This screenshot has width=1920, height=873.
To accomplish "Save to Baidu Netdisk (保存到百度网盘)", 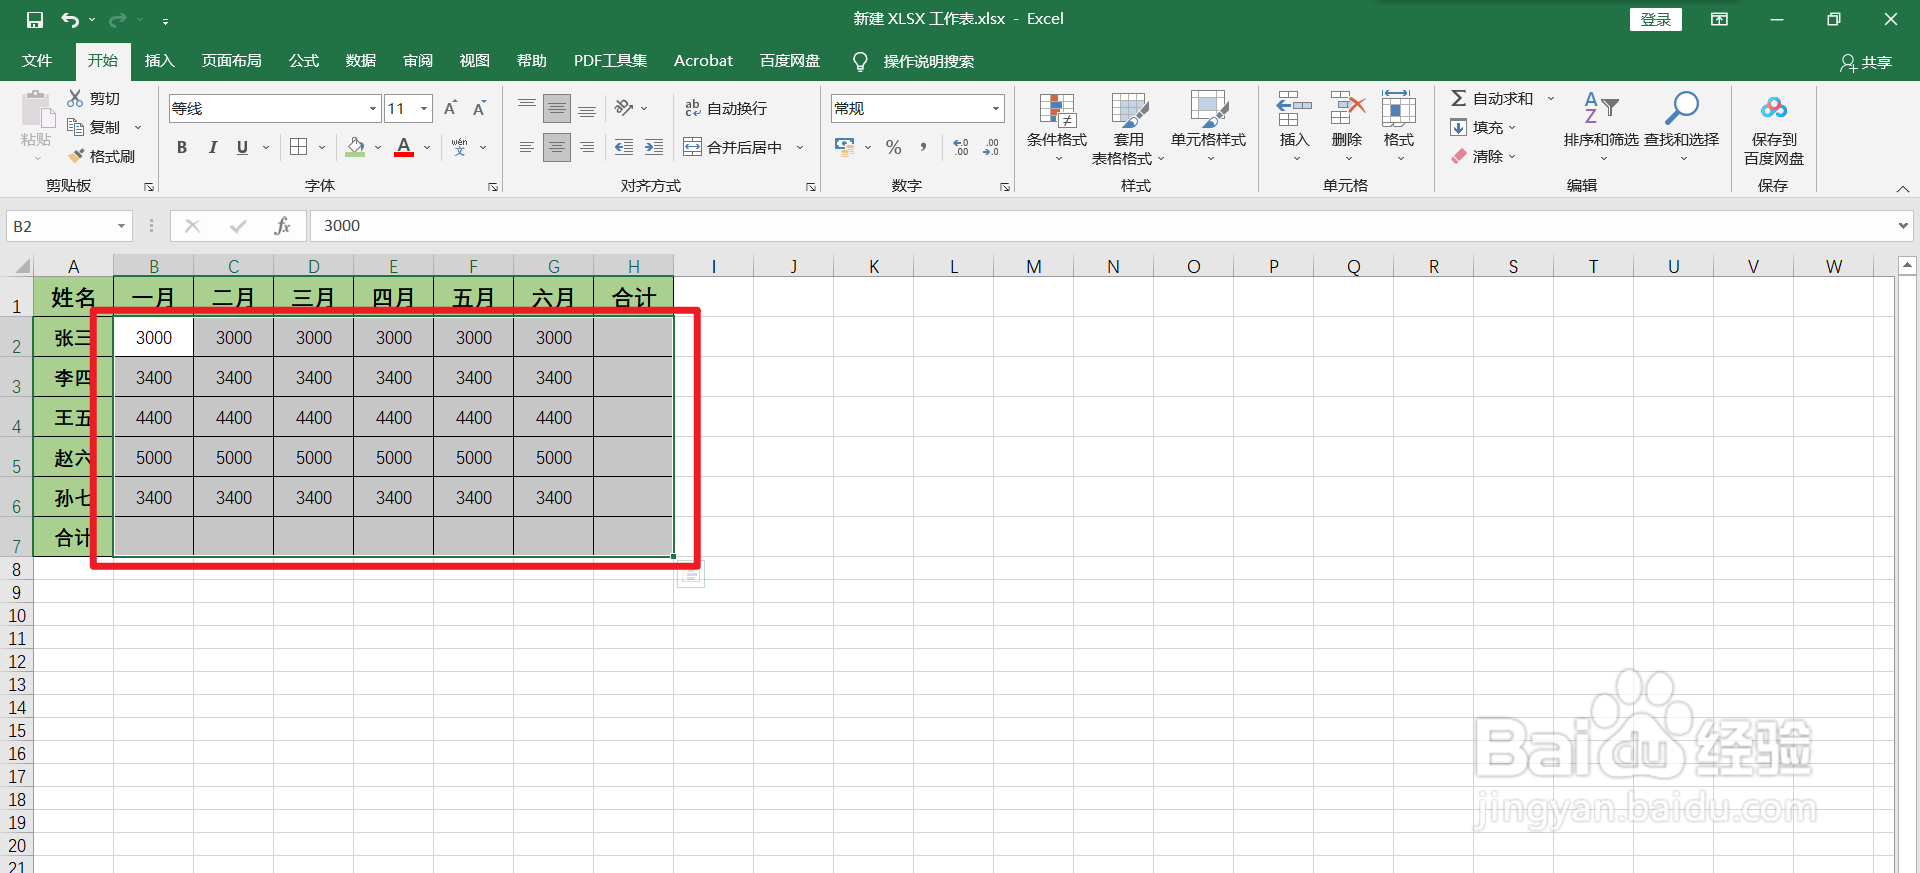I will pyautogui.click(x=1774, y=128).
